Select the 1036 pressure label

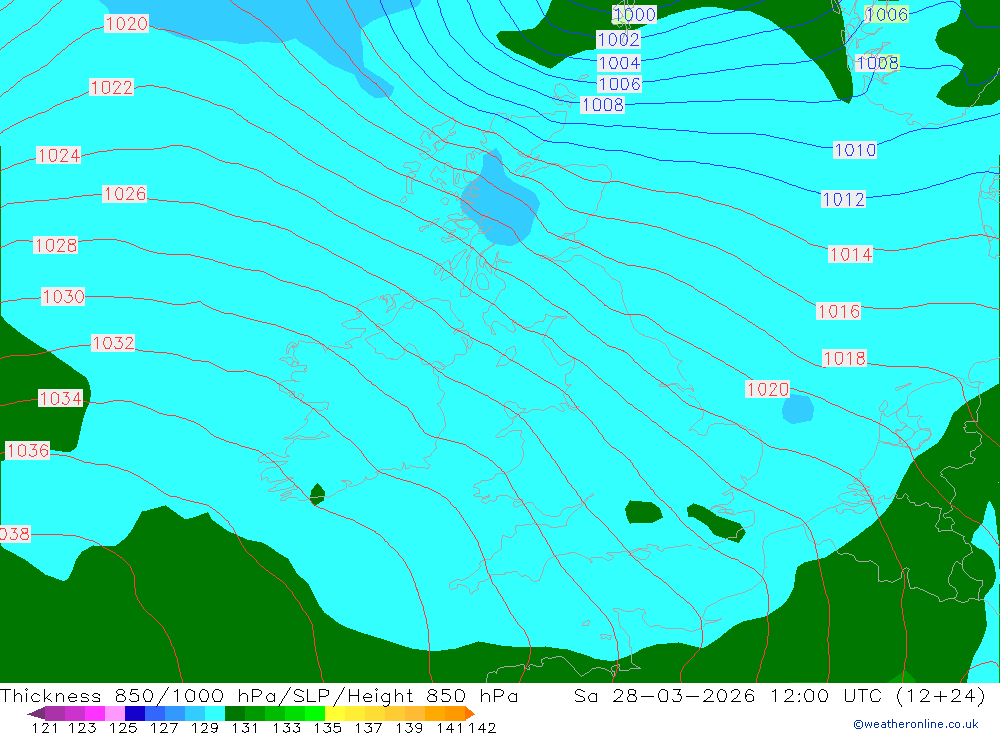(x=27, y=450)
